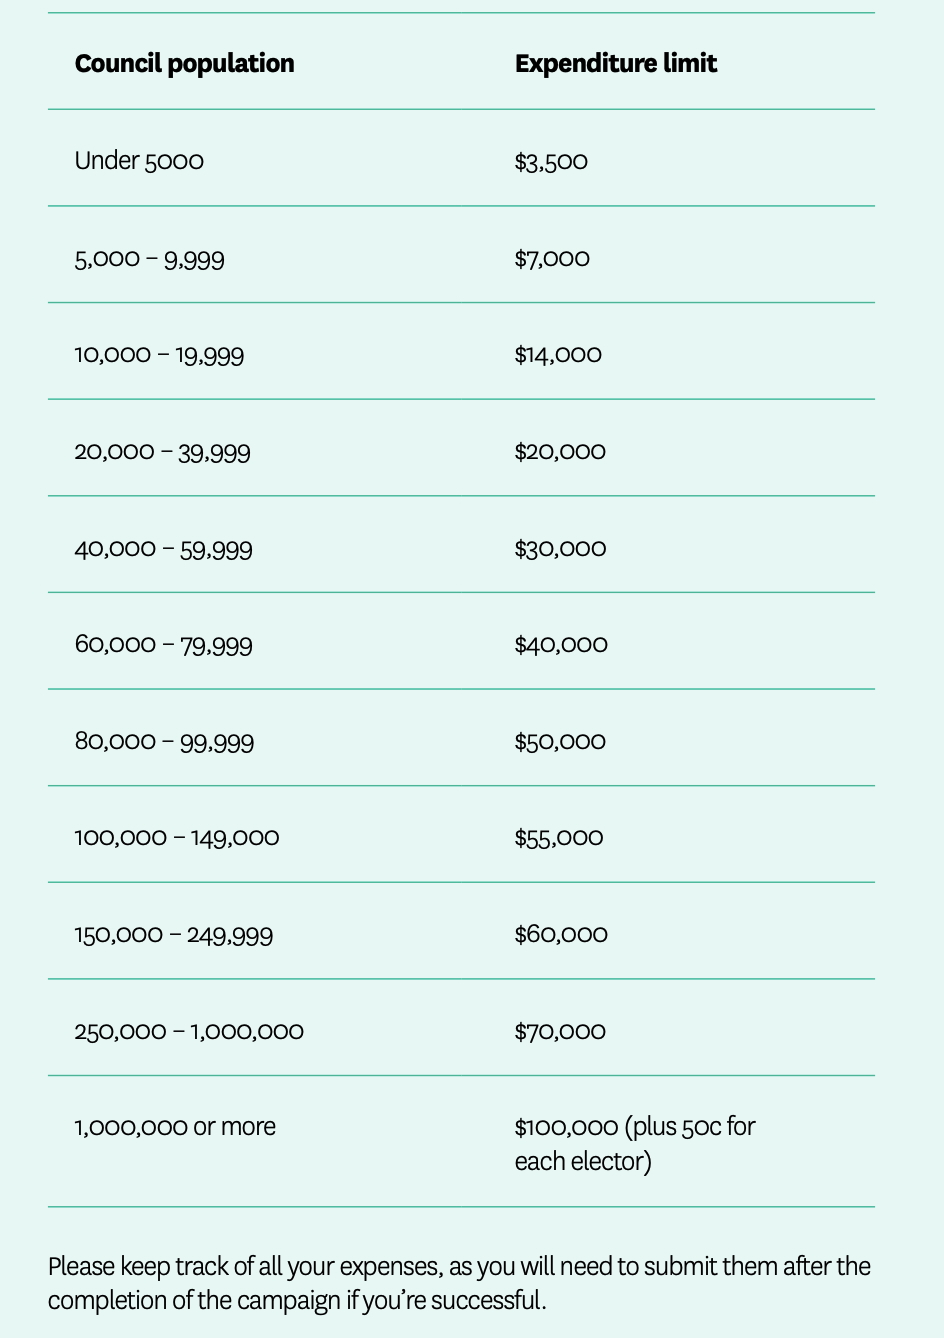Select the 100,000 – 149,000 population cell

[x=177, y=837]
